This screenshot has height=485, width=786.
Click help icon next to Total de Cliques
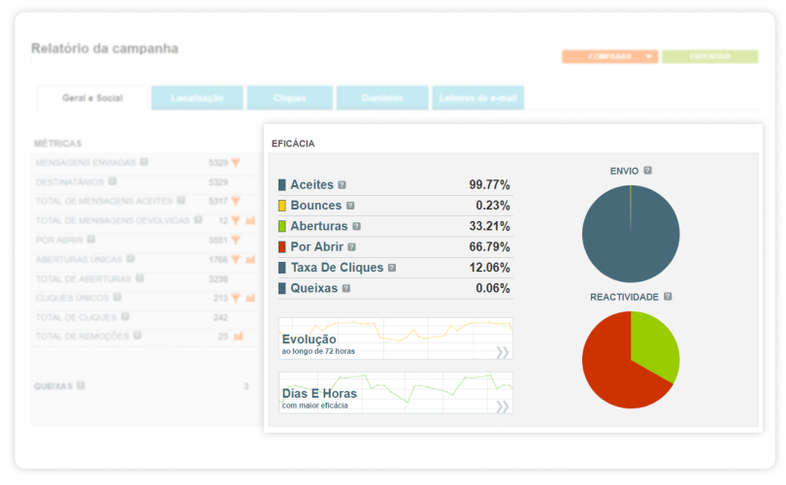point(125,317)
